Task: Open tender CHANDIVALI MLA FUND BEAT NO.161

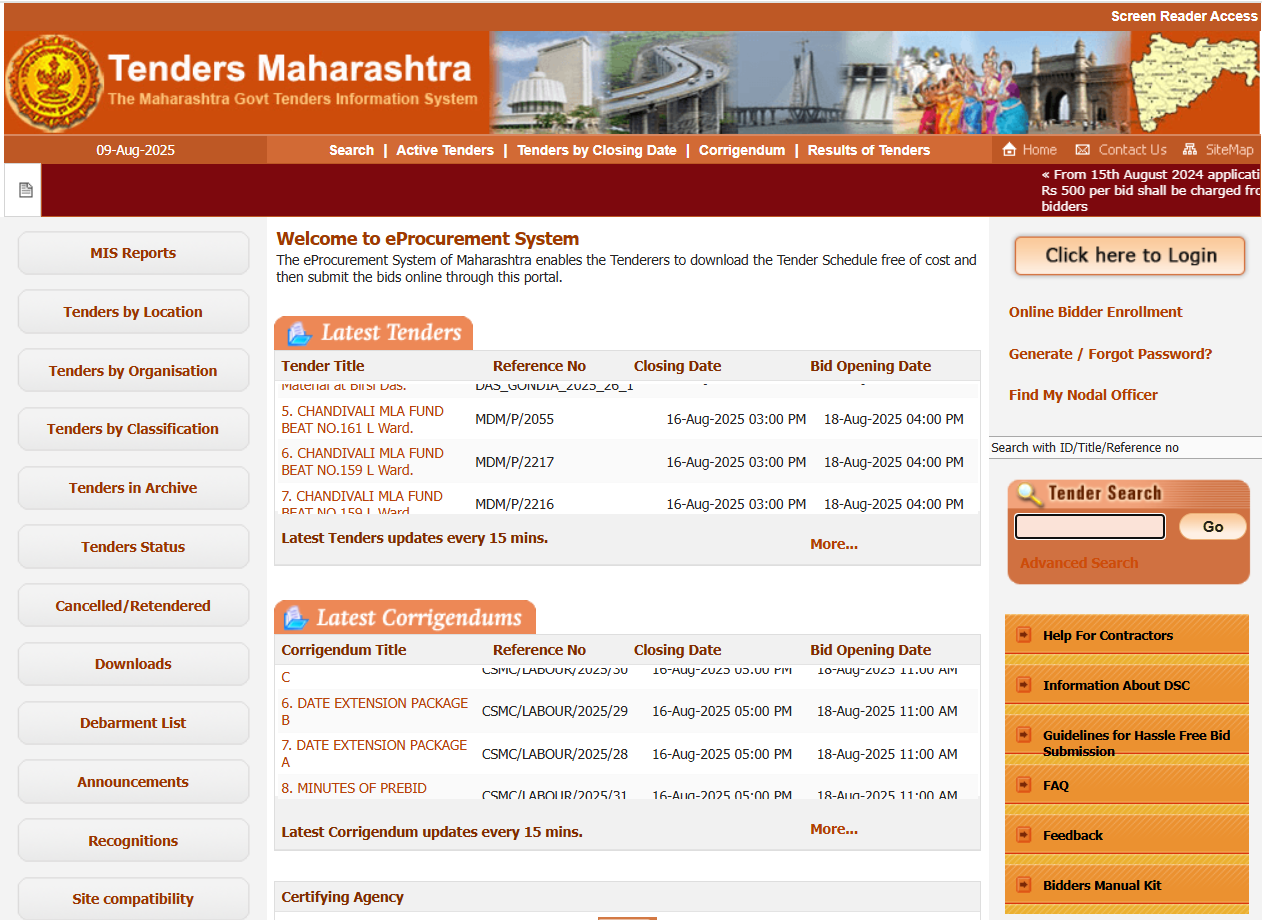Action: (362, 419)
